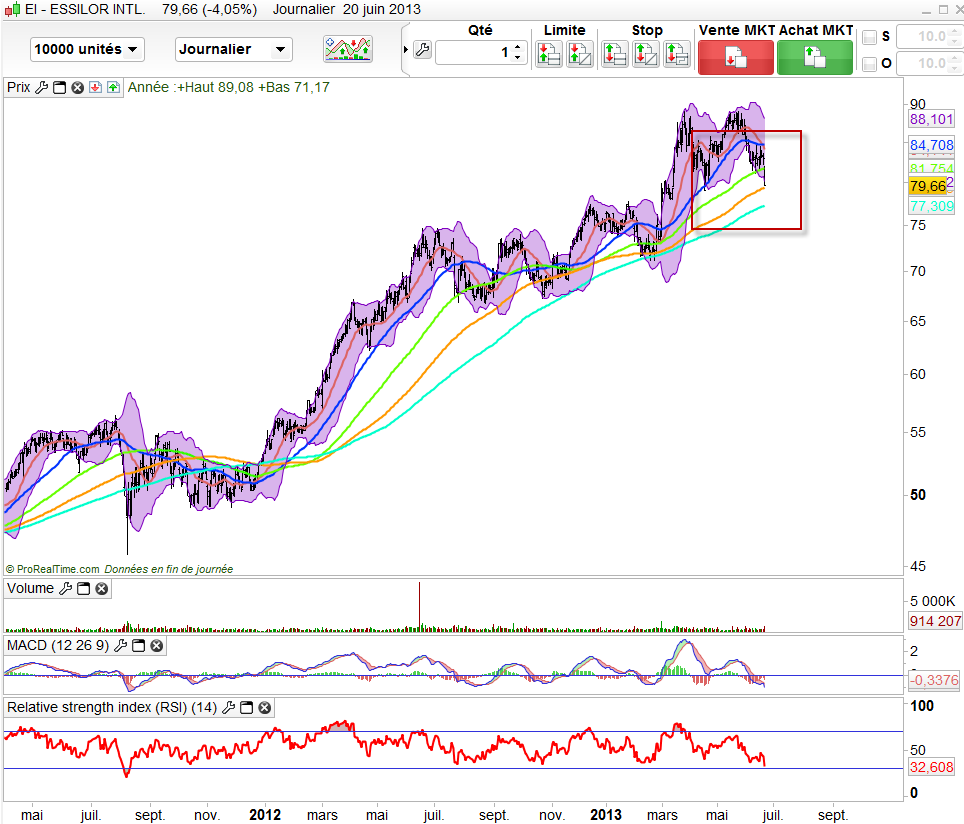The image size is (964, 824).
Task: Open the Journalier timeframe dropdown
Action: [x=233, y=49]
